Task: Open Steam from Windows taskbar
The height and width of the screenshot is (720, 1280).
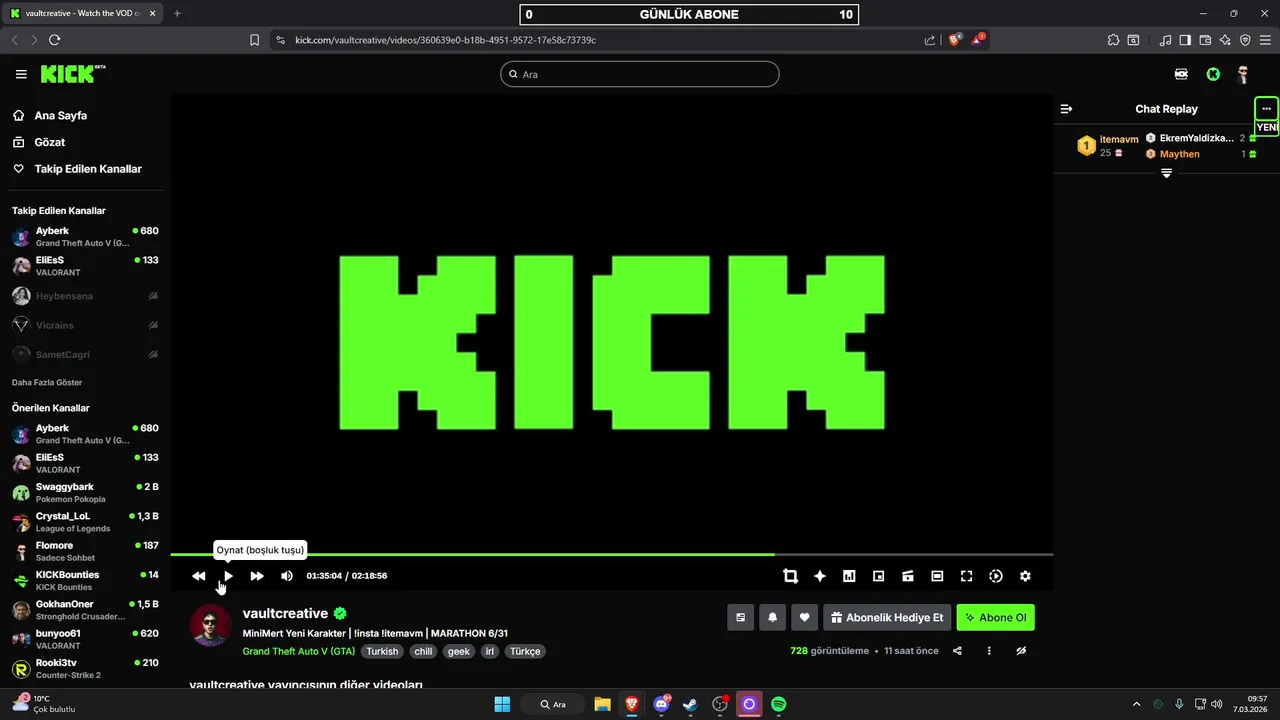Action: point(690,704)
